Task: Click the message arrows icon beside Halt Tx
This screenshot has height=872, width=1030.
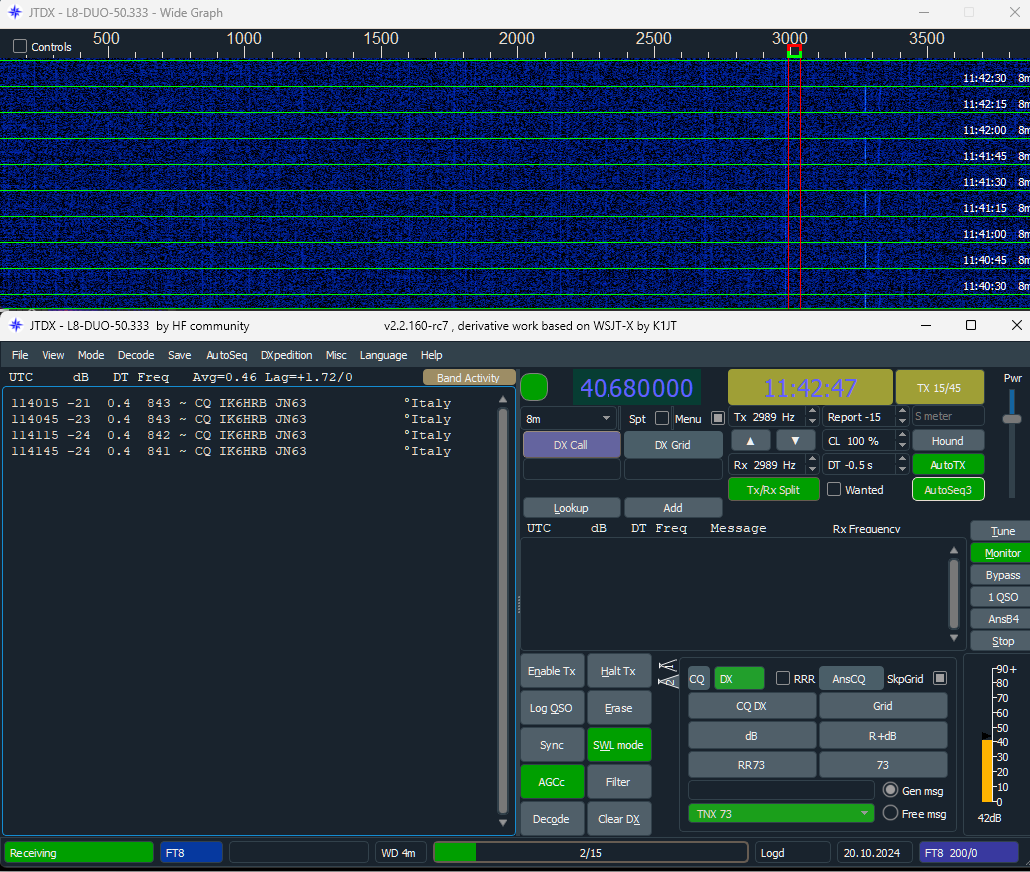Action: click(667, 674)
